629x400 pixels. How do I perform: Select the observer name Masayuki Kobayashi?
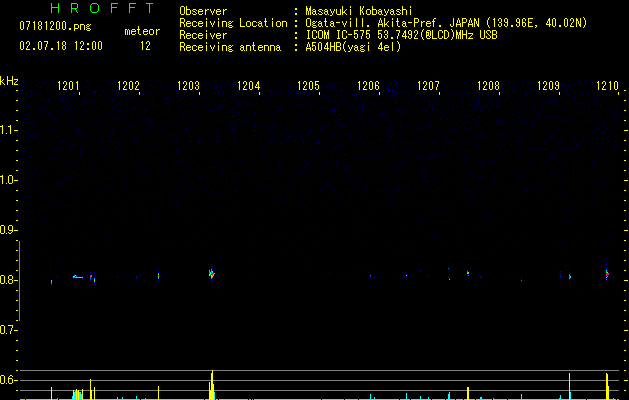[359, 11]
